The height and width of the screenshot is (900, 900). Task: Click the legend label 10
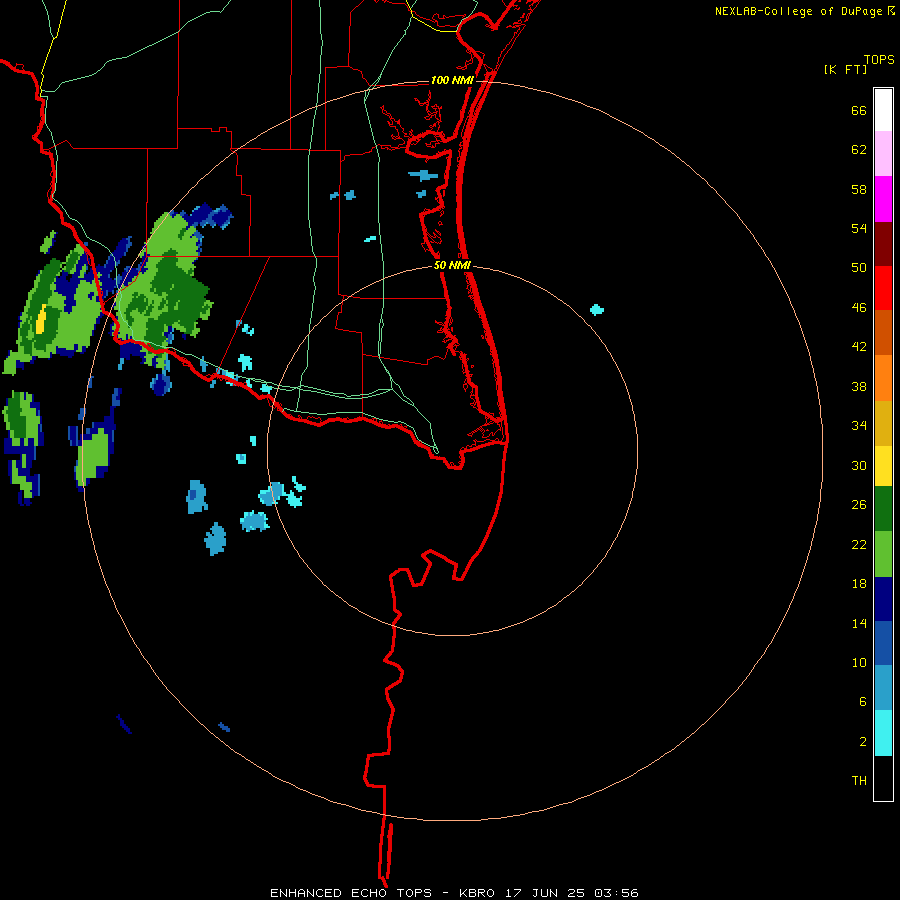coord(859,662)
